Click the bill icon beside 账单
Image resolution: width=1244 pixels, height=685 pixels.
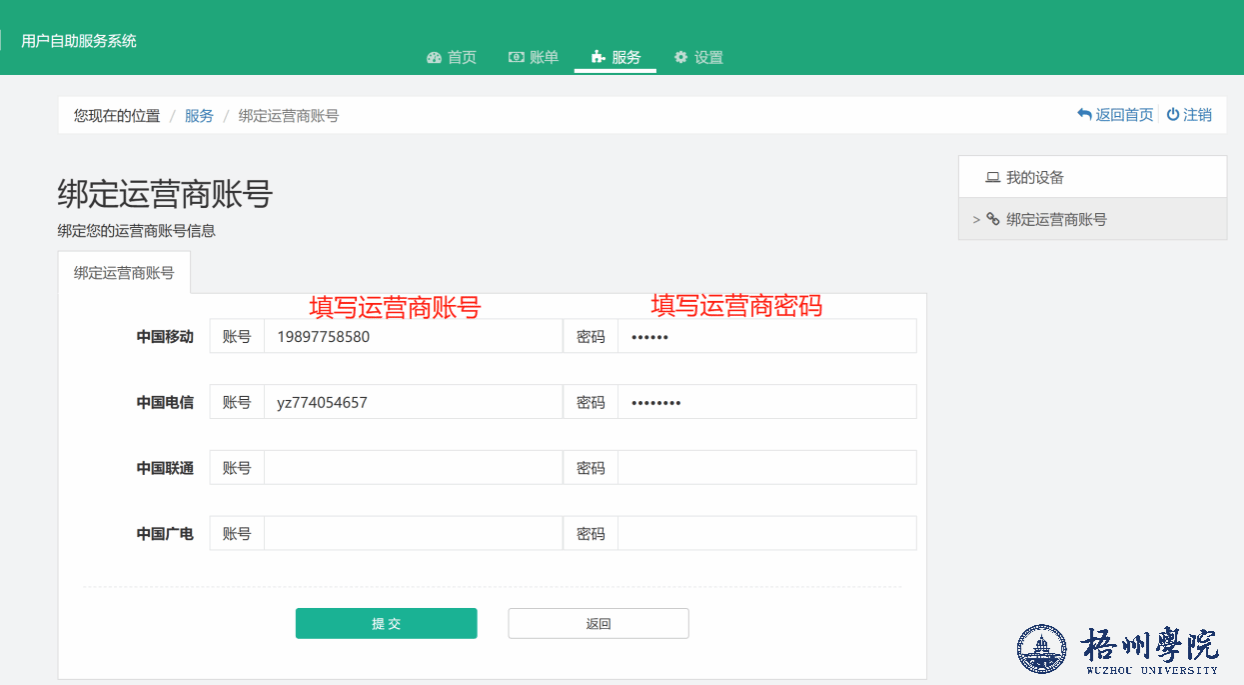click(516, 57)
